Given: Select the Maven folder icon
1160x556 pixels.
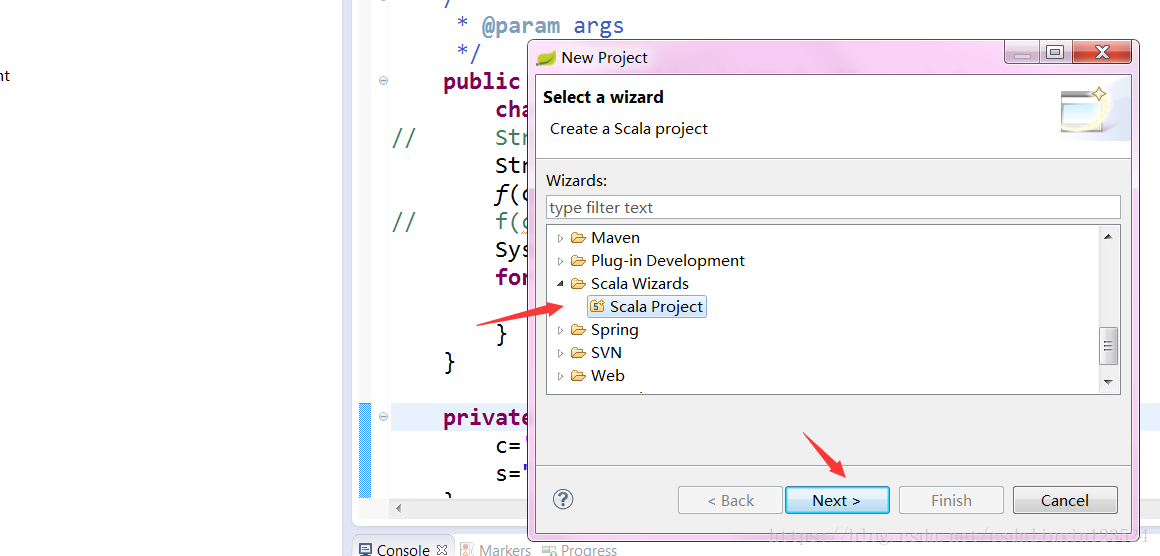Looking at the screenshot, I should coord(579,238).
